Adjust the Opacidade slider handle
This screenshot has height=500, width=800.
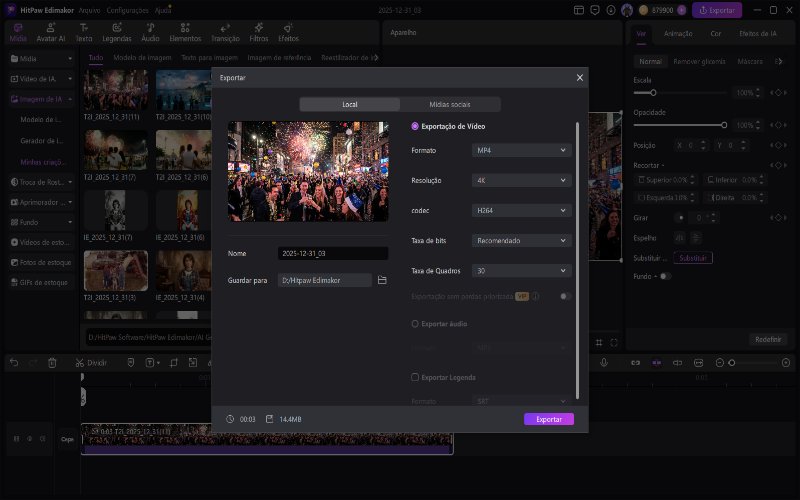[724, 125]
